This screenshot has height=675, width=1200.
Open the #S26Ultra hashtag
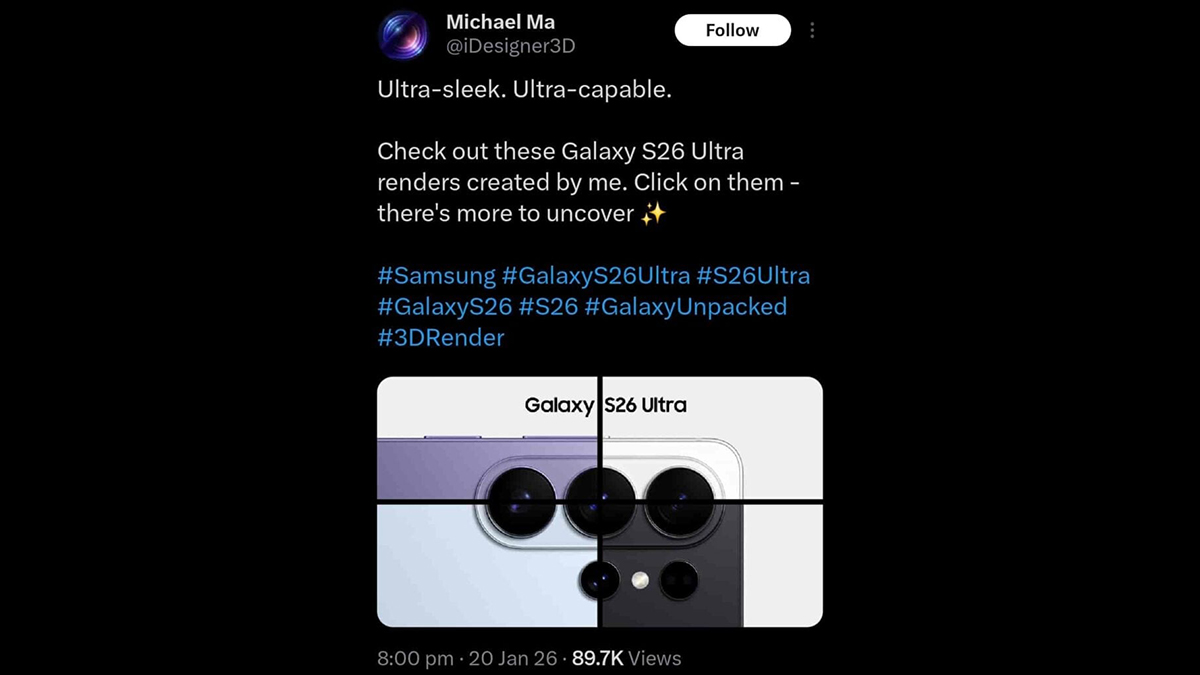click(753, 275)
